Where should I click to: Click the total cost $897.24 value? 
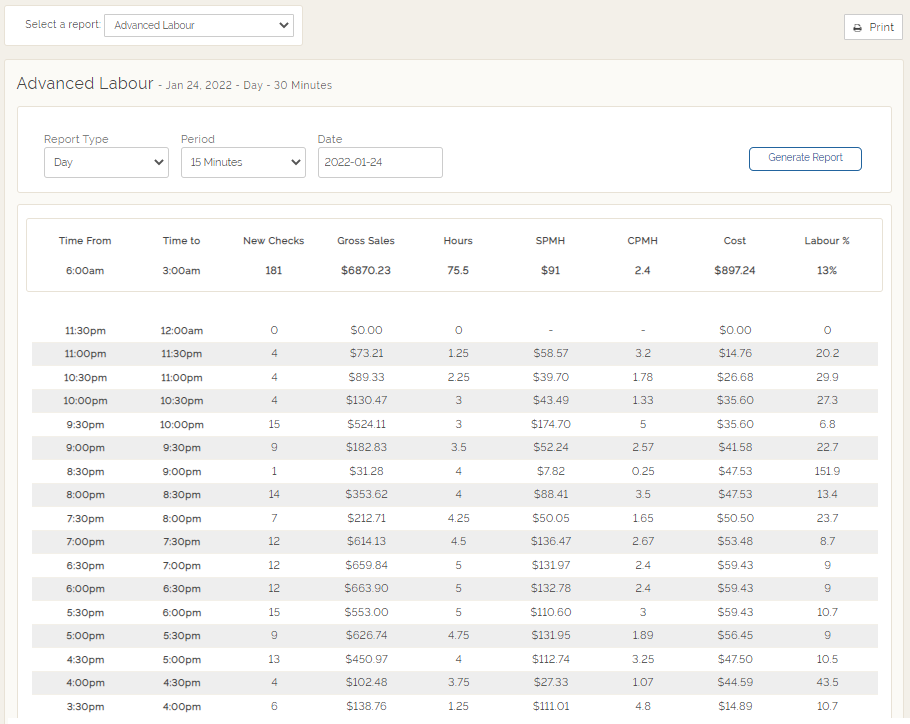735,271
